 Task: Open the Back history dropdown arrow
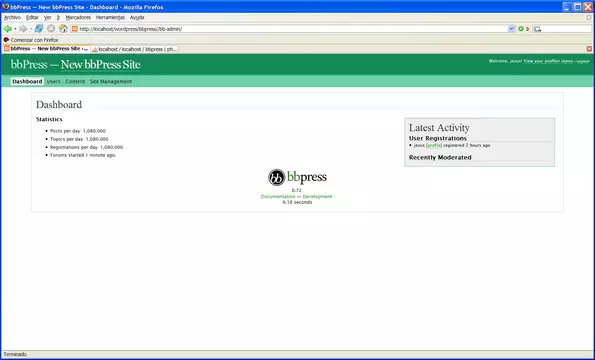[x=15, y=29]
